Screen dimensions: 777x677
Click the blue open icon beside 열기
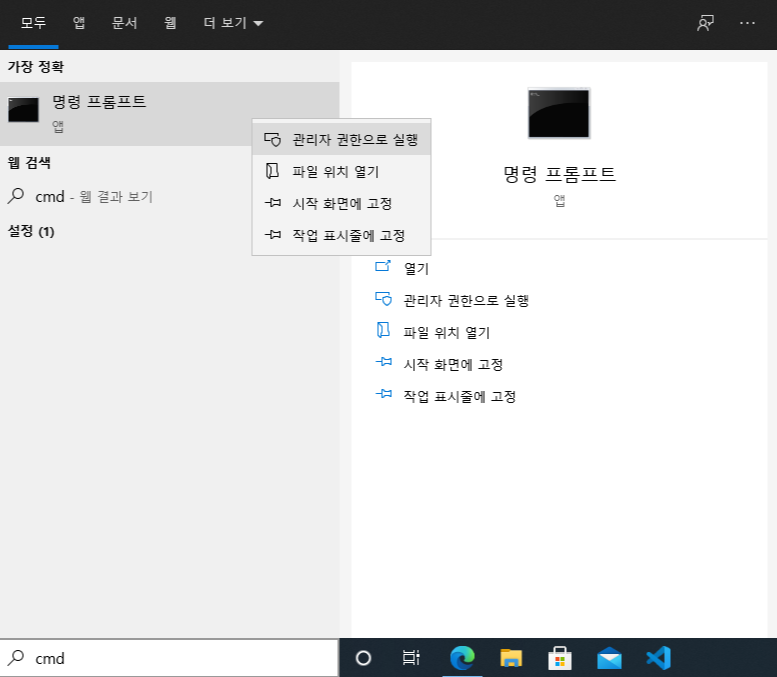[x=383, y=266]
